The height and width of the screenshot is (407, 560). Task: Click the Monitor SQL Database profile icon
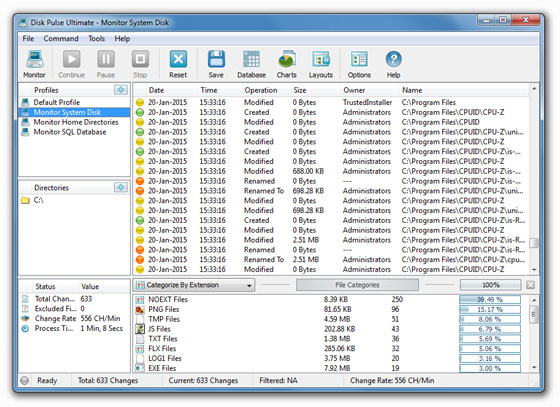pyautogui.click(x=25, y=132)
